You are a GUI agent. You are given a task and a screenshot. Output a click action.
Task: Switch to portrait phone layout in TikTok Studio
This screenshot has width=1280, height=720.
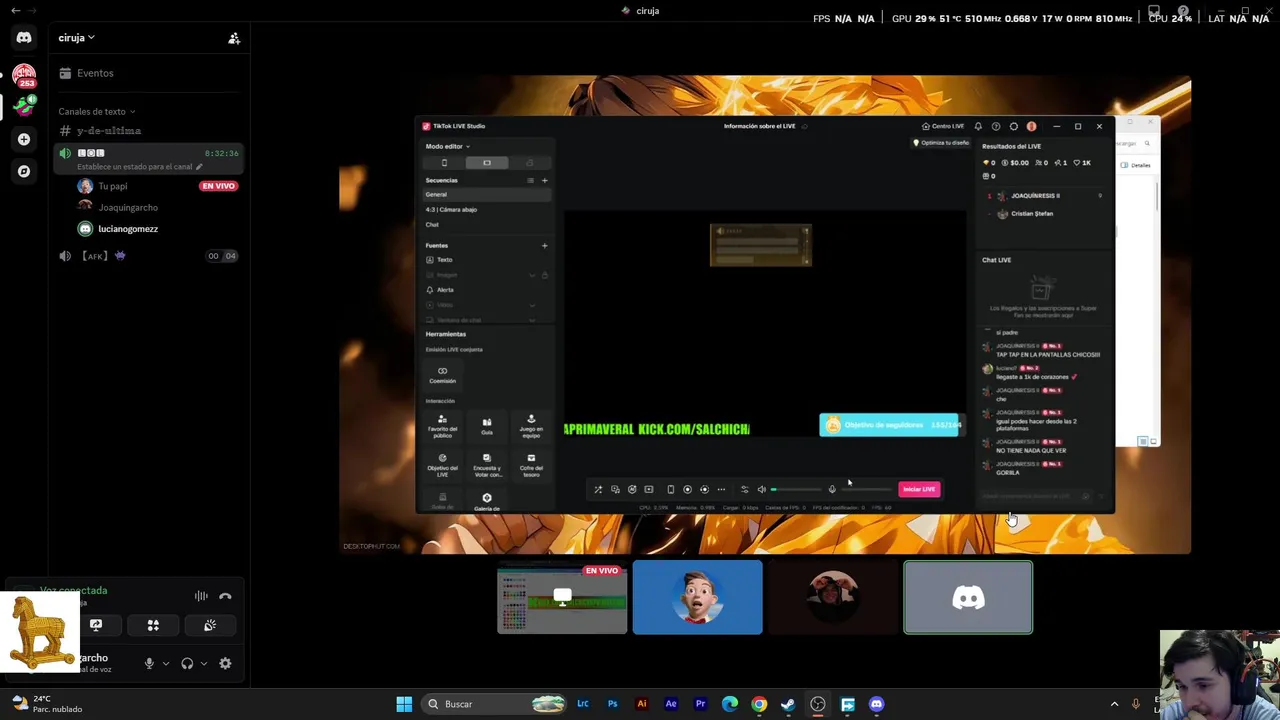(x=444, y=162)
